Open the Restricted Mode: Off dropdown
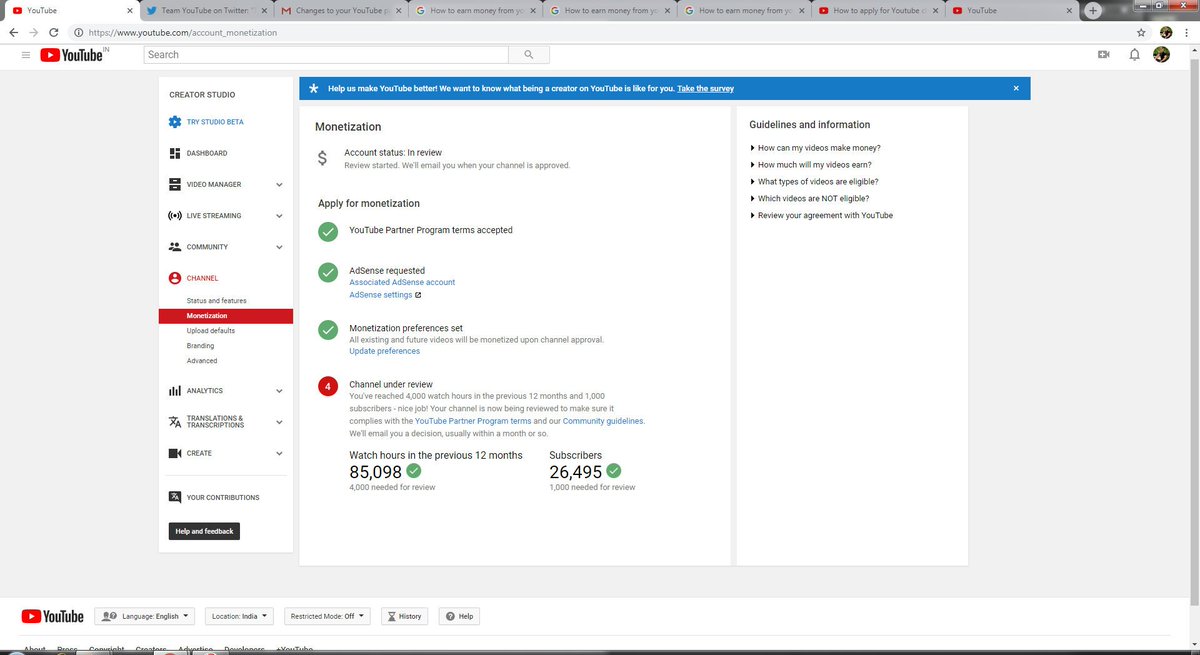This screenshot has height=655, width=1200. point(327,616)
